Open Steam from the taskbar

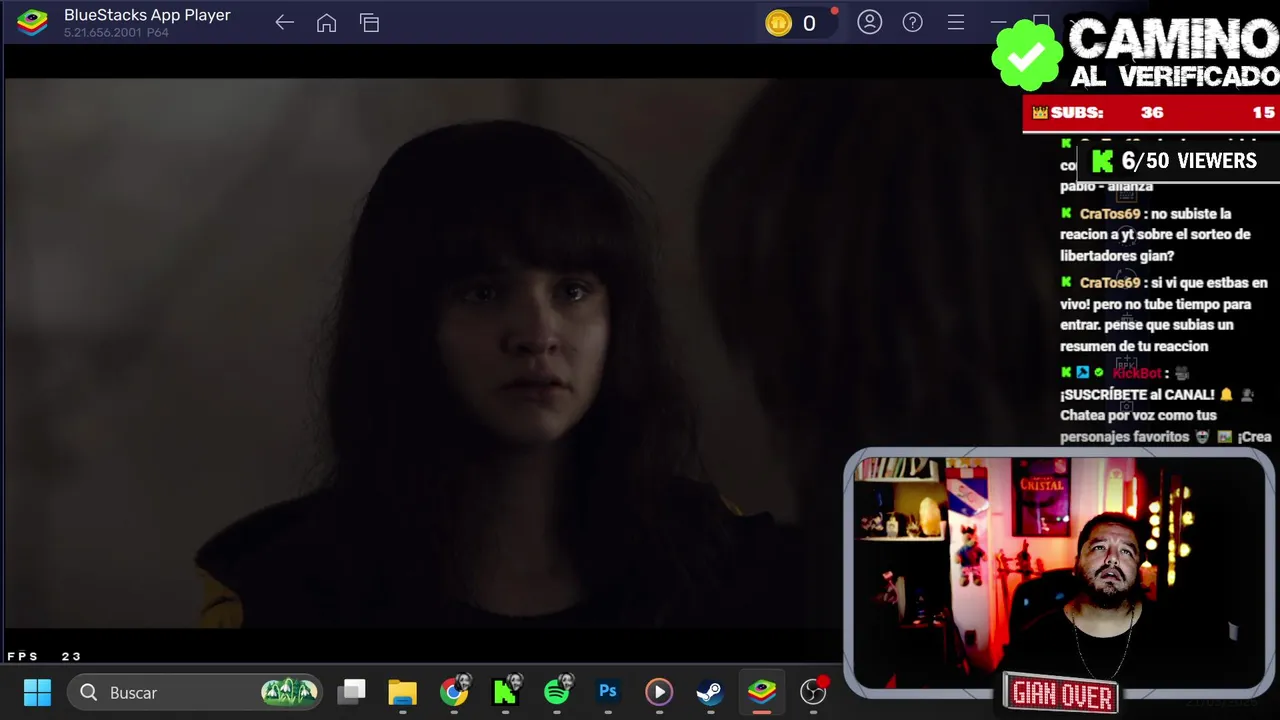coord(710,692)
